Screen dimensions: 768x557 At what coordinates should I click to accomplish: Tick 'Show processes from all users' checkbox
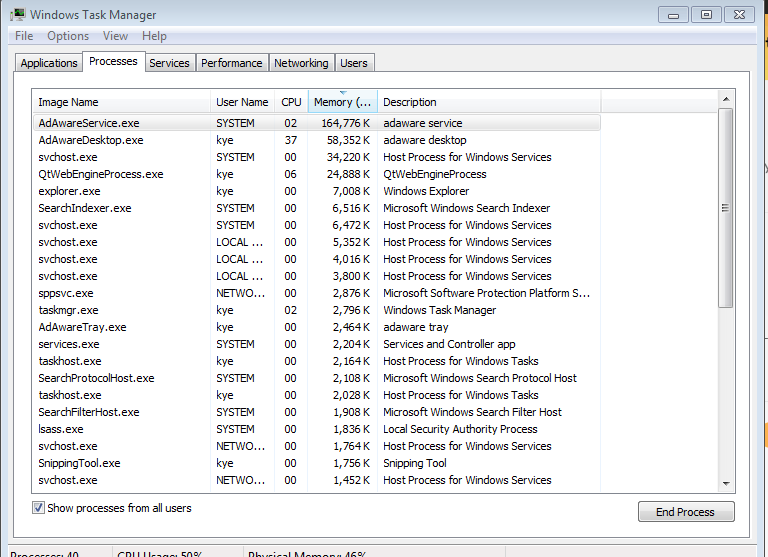[39, 508]
